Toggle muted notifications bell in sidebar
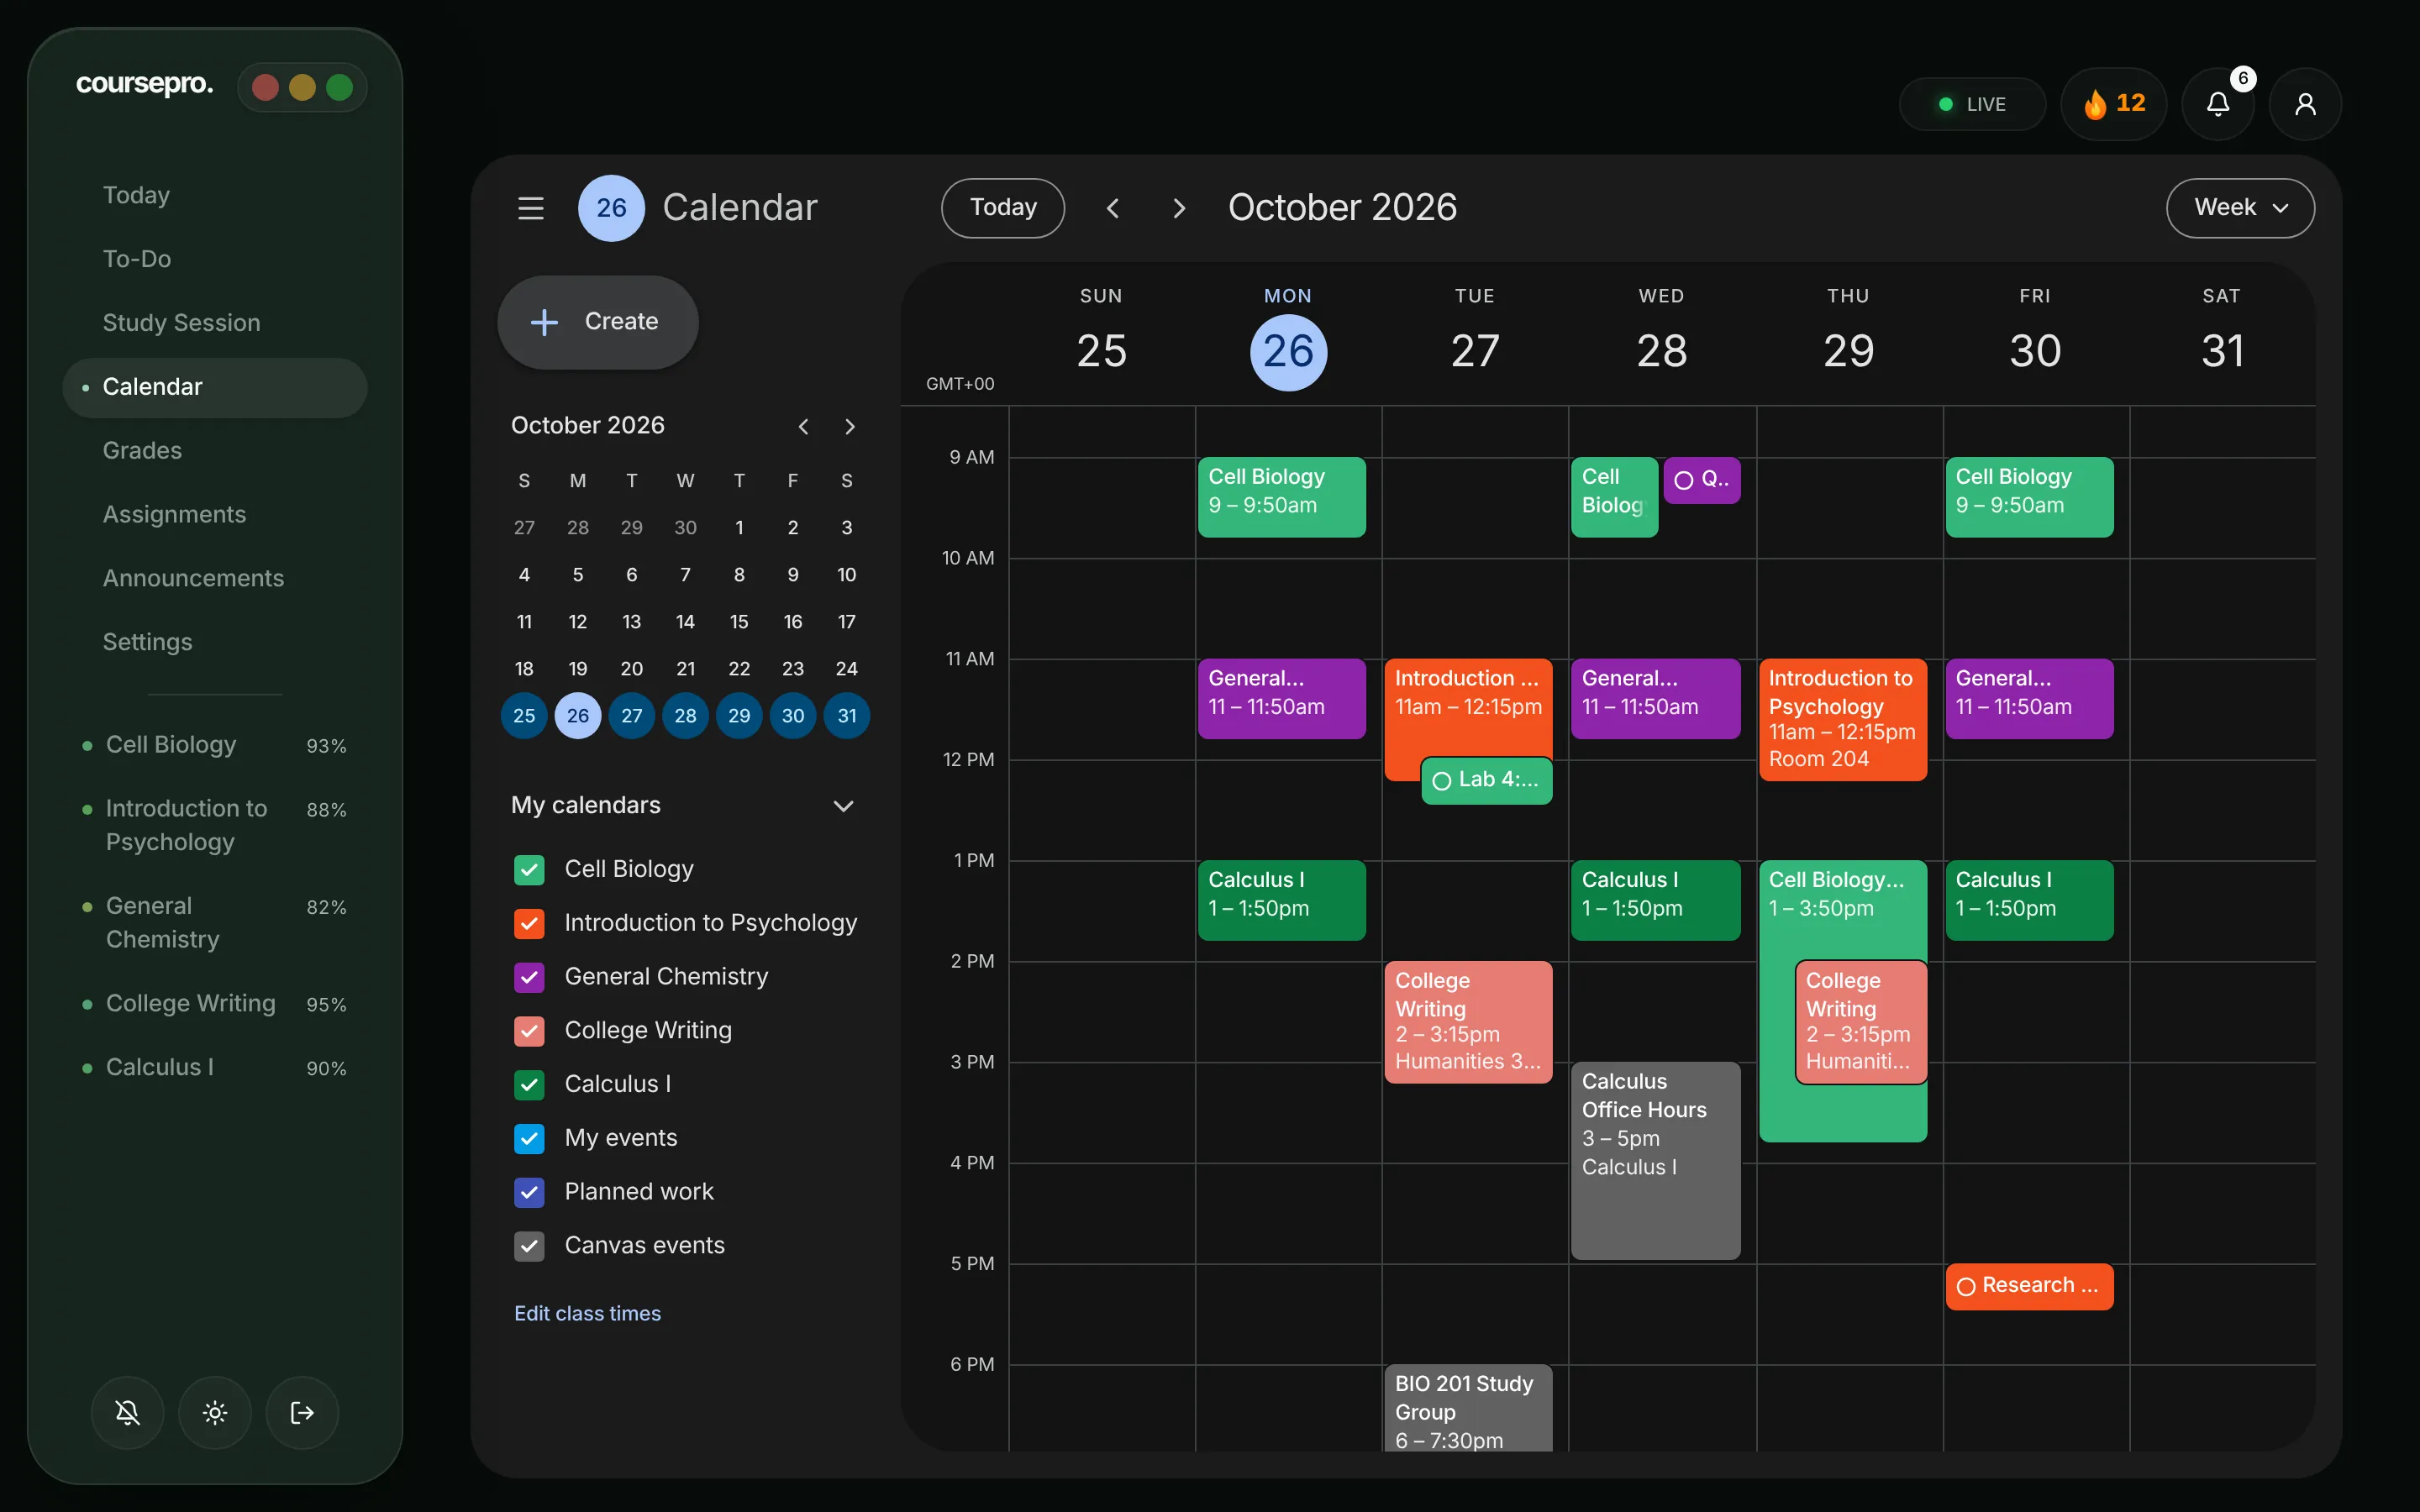Viewport: 2420px width, 1512px height. click(x=127, y=1412)
